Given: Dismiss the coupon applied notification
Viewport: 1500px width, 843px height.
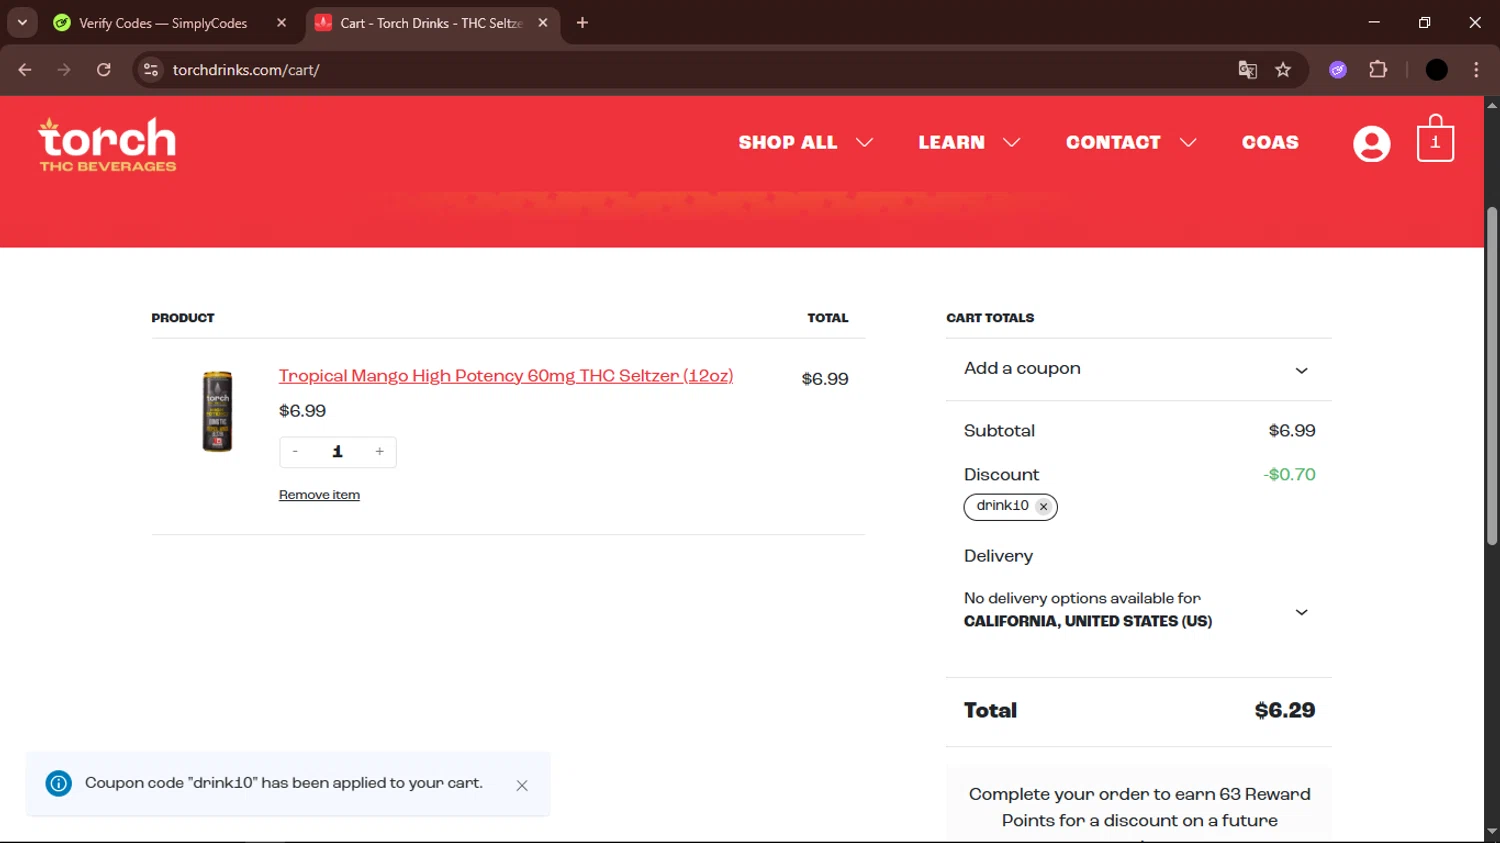Looking at the screenshot, I should [x=522, y=786].
